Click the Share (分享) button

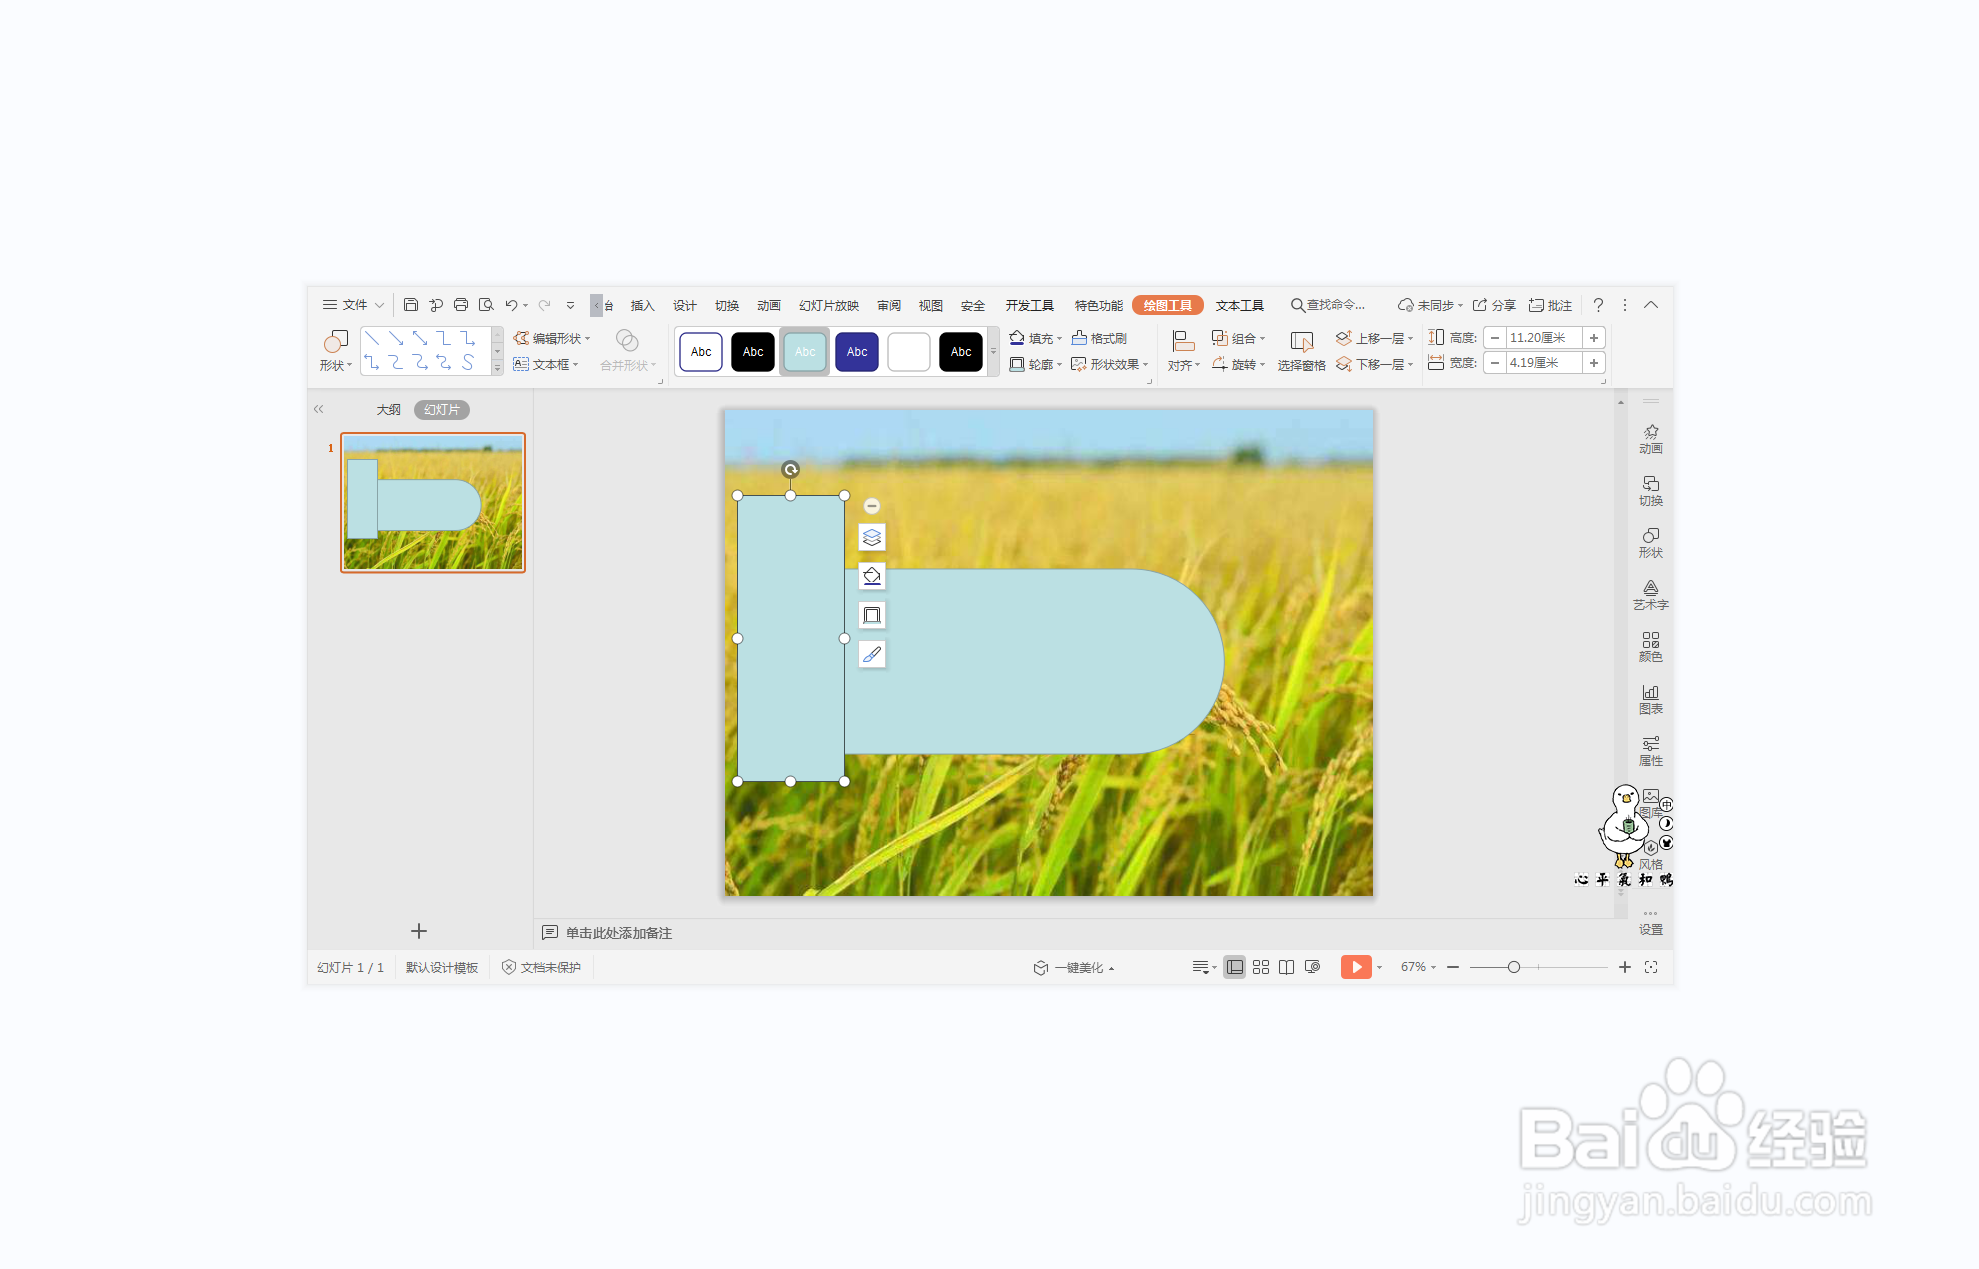1494,306
